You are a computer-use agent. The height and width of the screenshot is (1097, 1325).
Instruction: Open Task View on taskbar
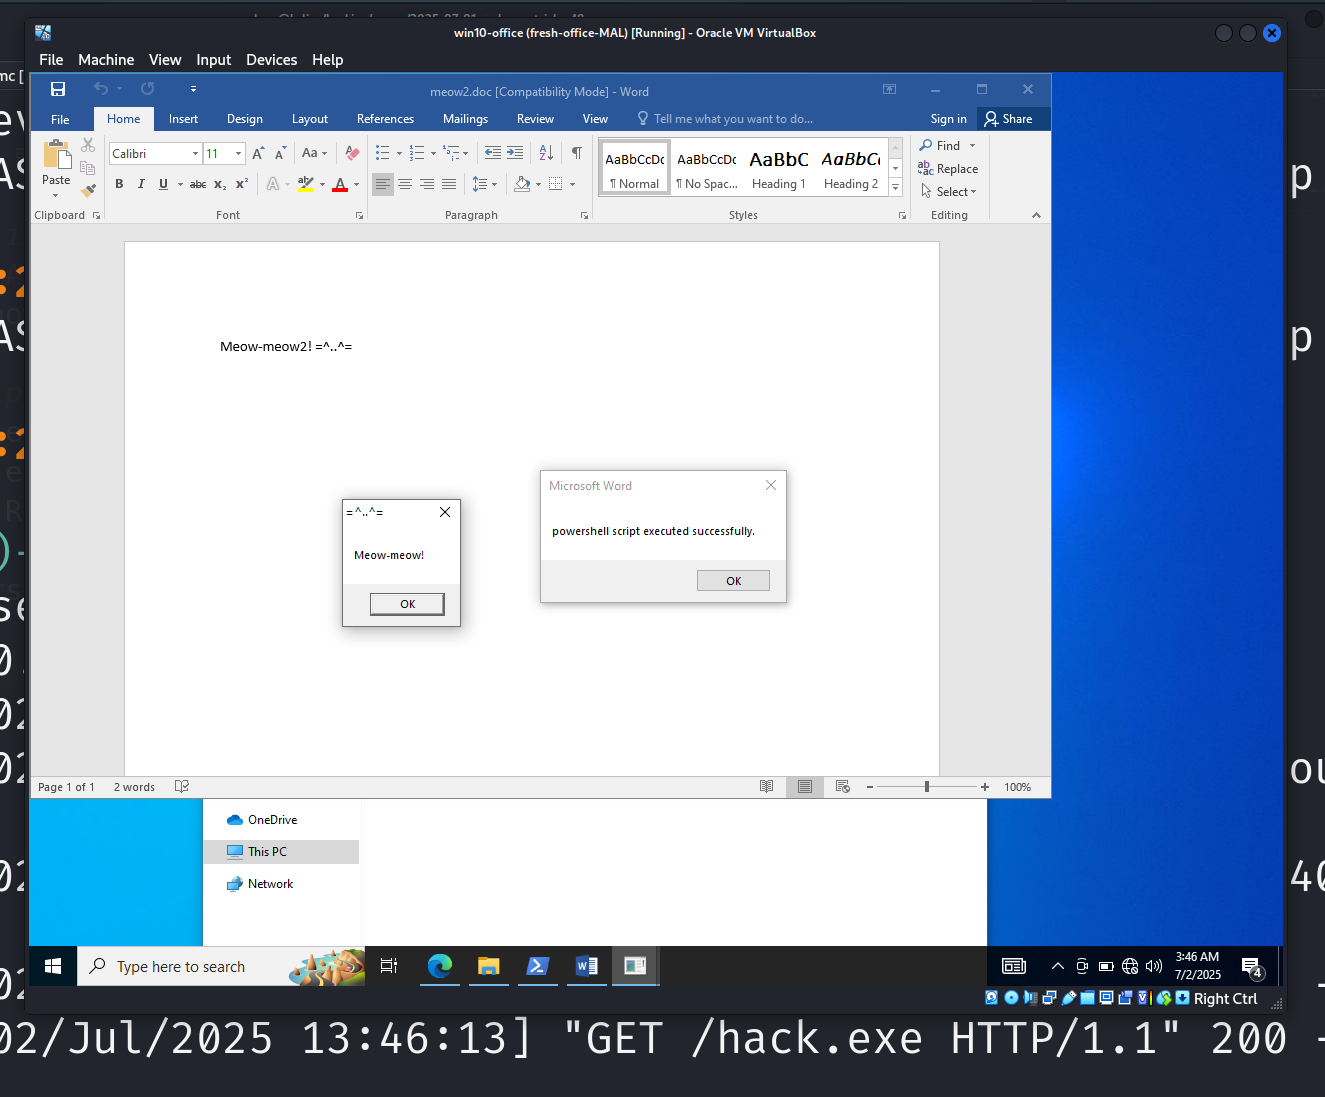click(389, 966)
